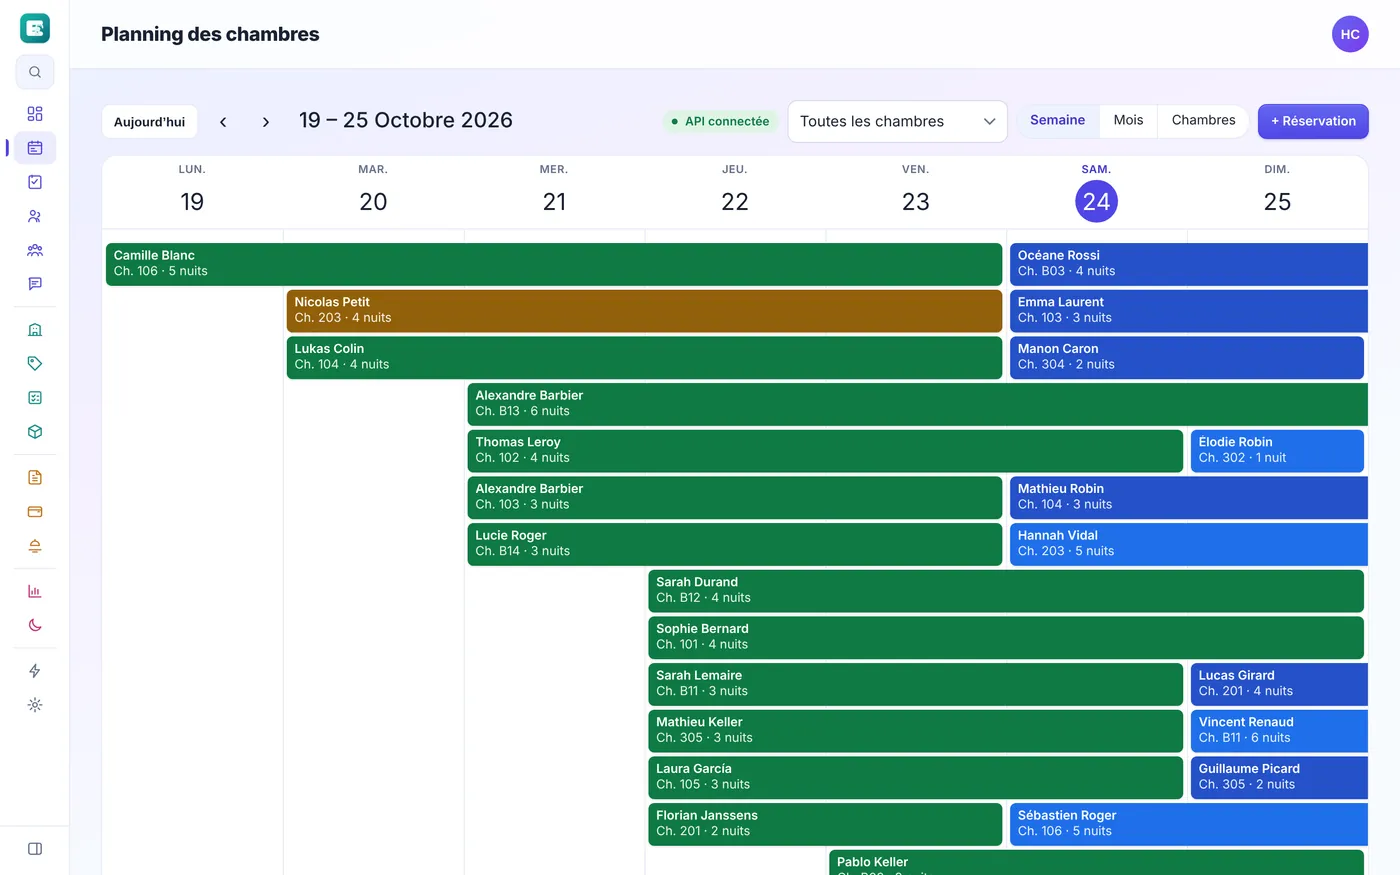The width and height of the screenshot is (1400, 875).
Task: Open Hannah Vidal's Ch. 203 reservation
Action: tap(1189, 544)
